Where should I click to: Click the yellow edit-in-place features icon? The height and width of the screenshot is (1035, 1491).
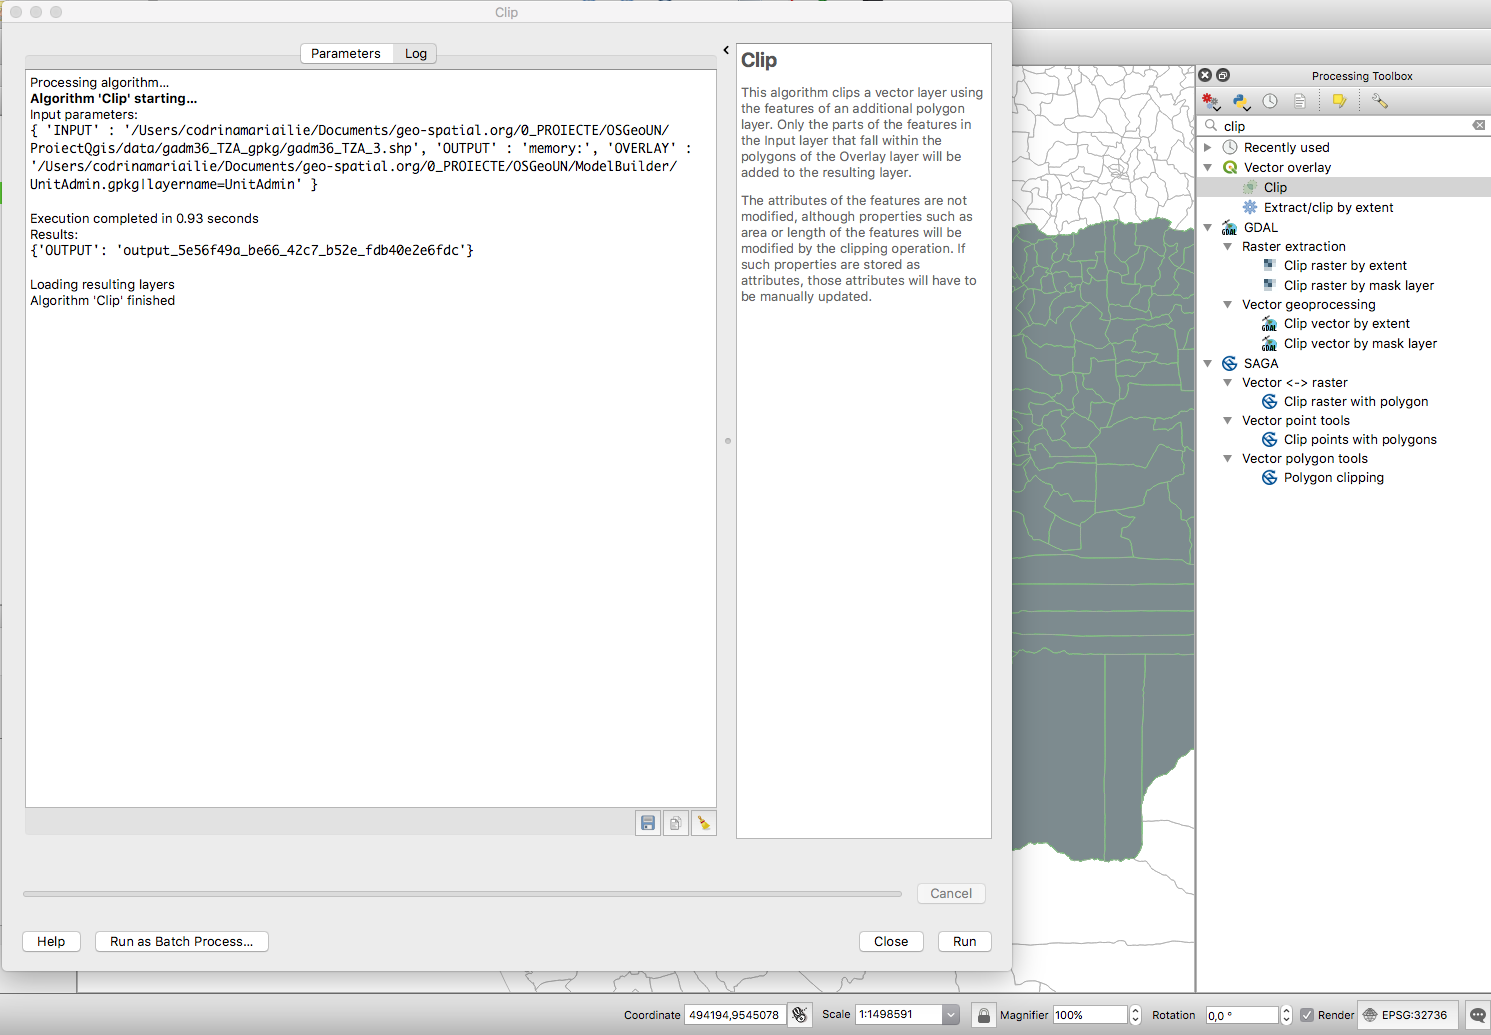(x=1339, y=101)
